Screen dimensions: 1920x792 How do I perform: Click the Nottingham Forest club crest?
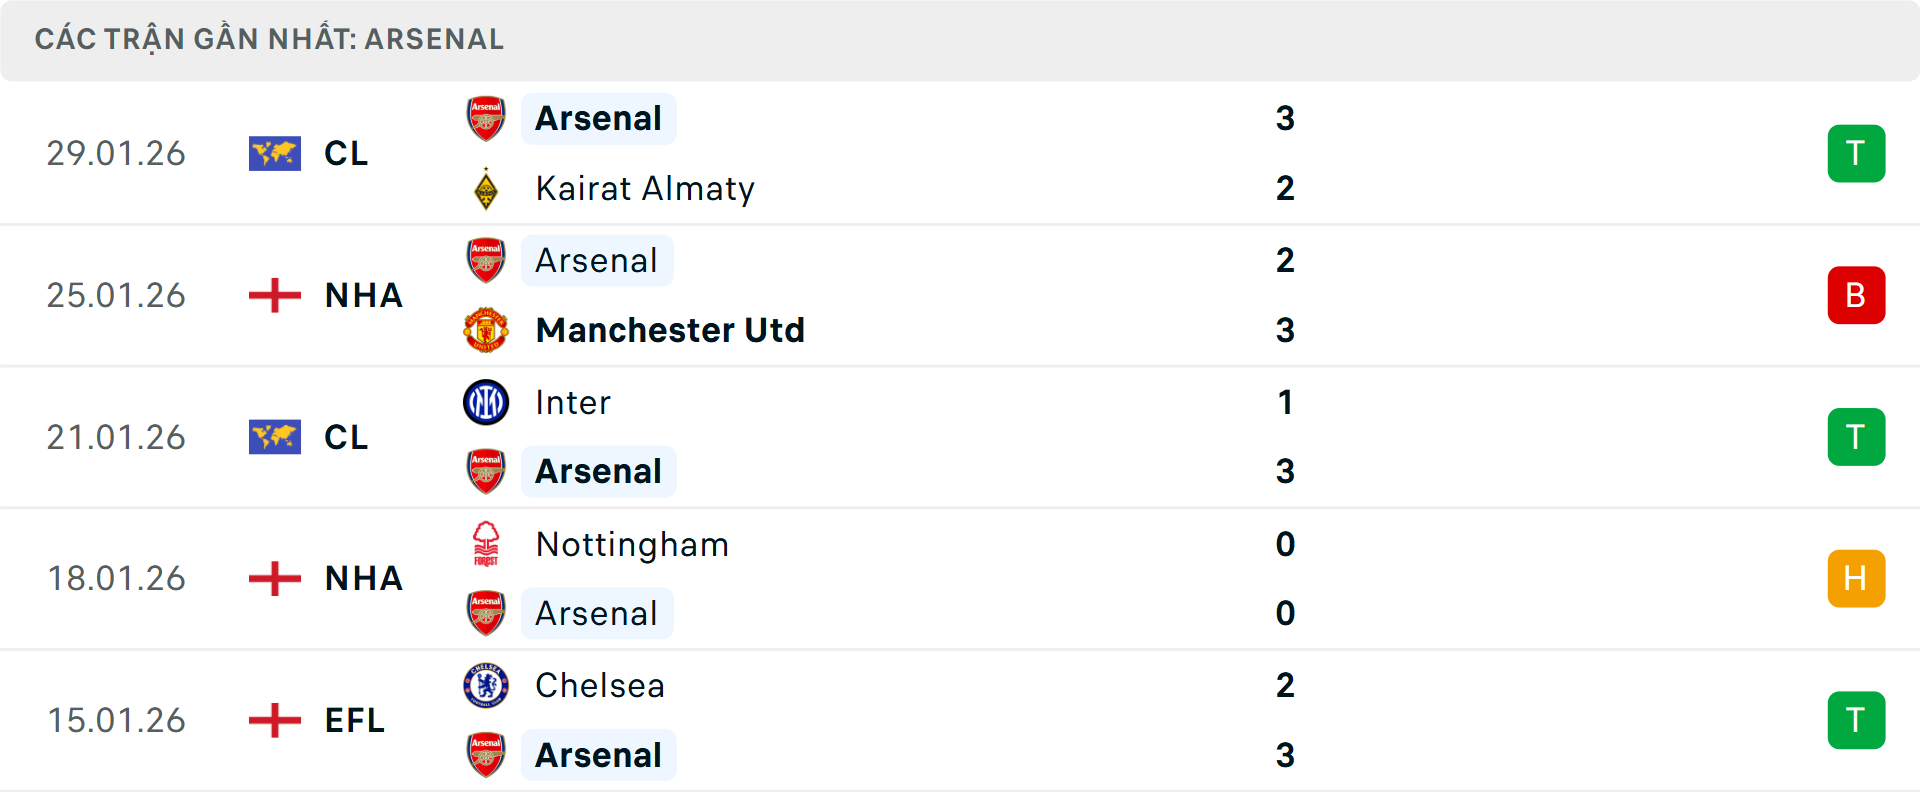[x=486, y=545]
